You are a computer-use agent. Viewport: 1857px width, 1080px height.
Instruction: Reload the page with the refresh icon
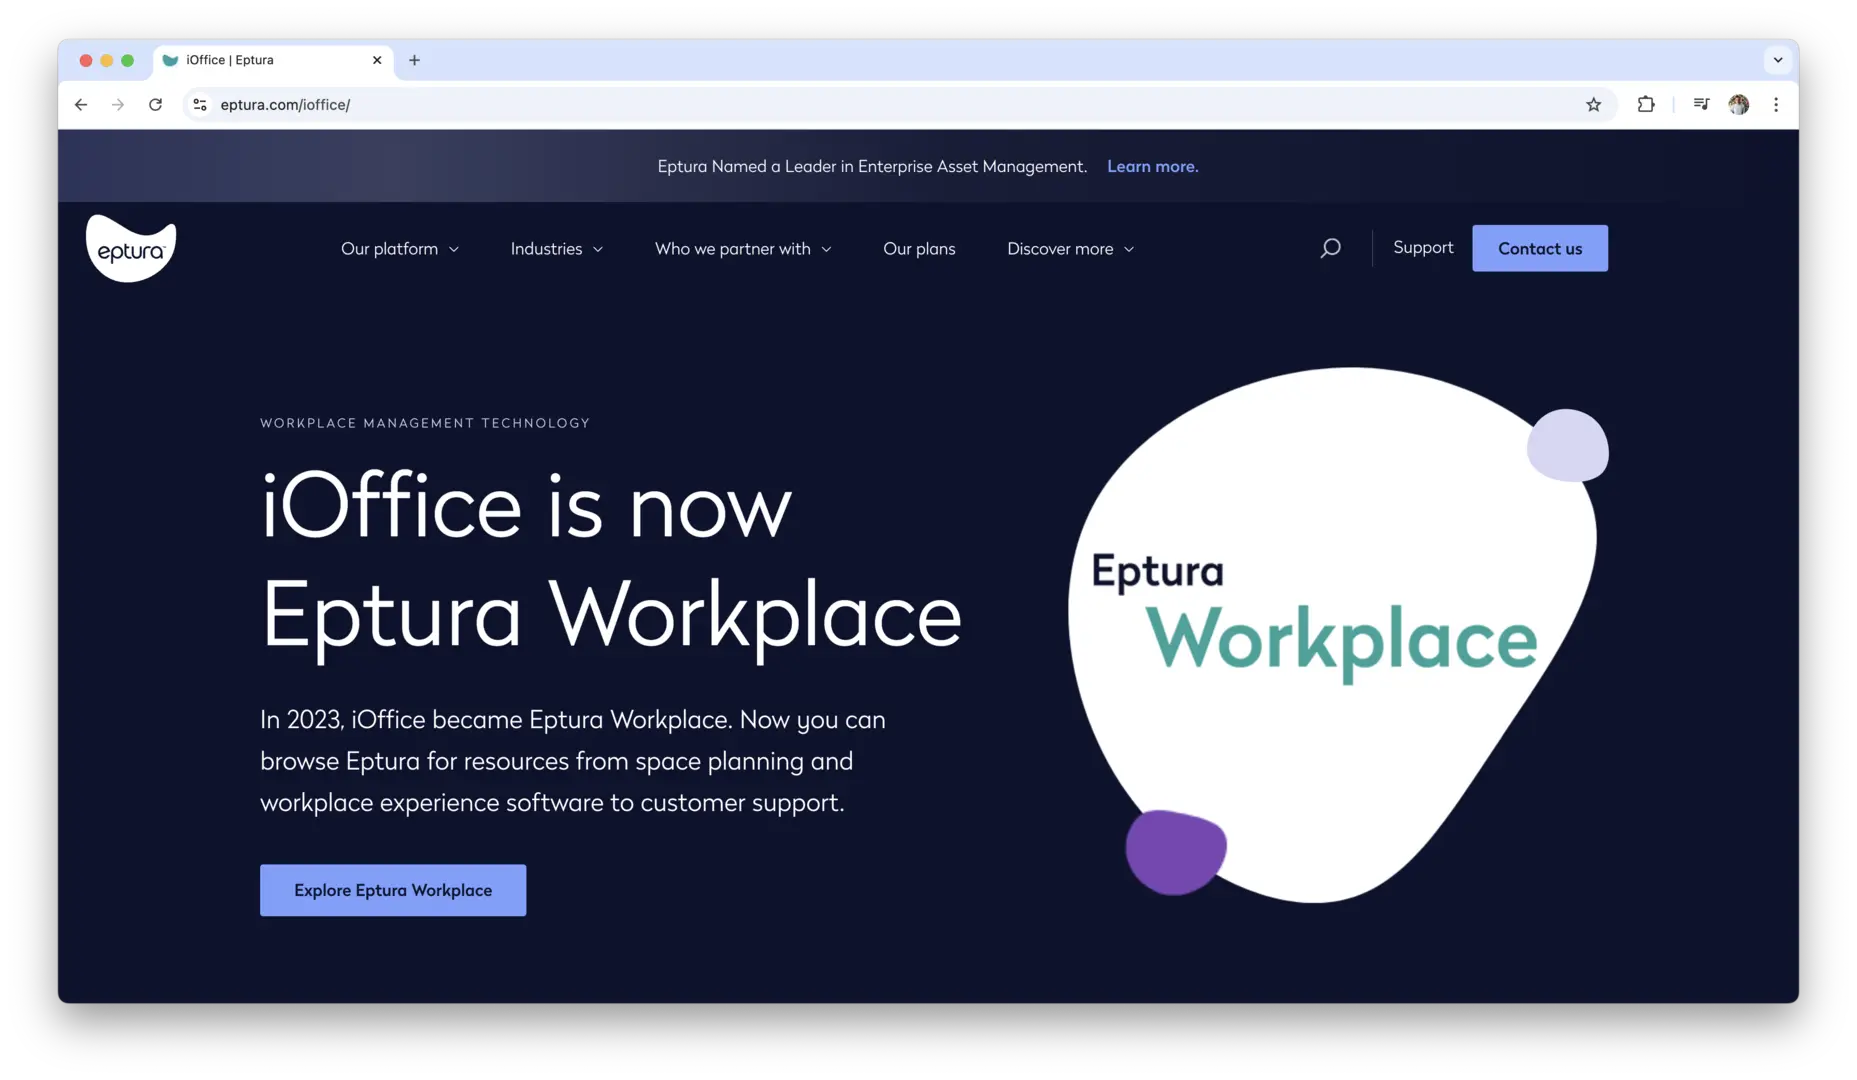point(155,104)
